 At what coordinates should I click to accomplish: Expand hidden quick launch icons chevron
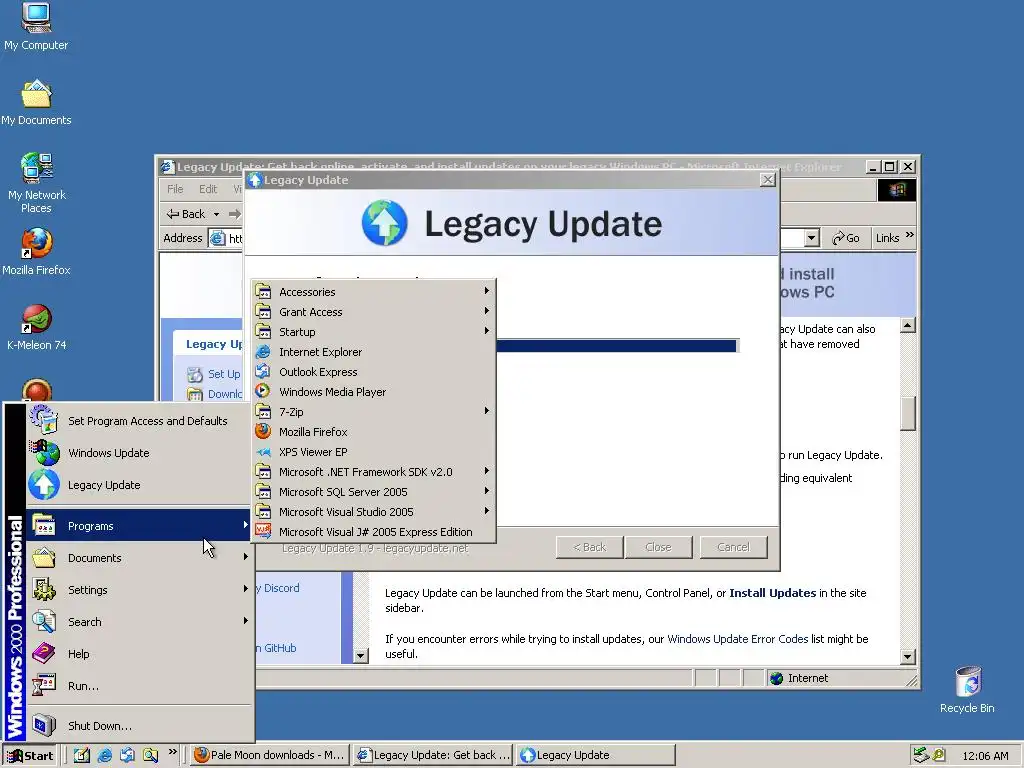point(172,752)
